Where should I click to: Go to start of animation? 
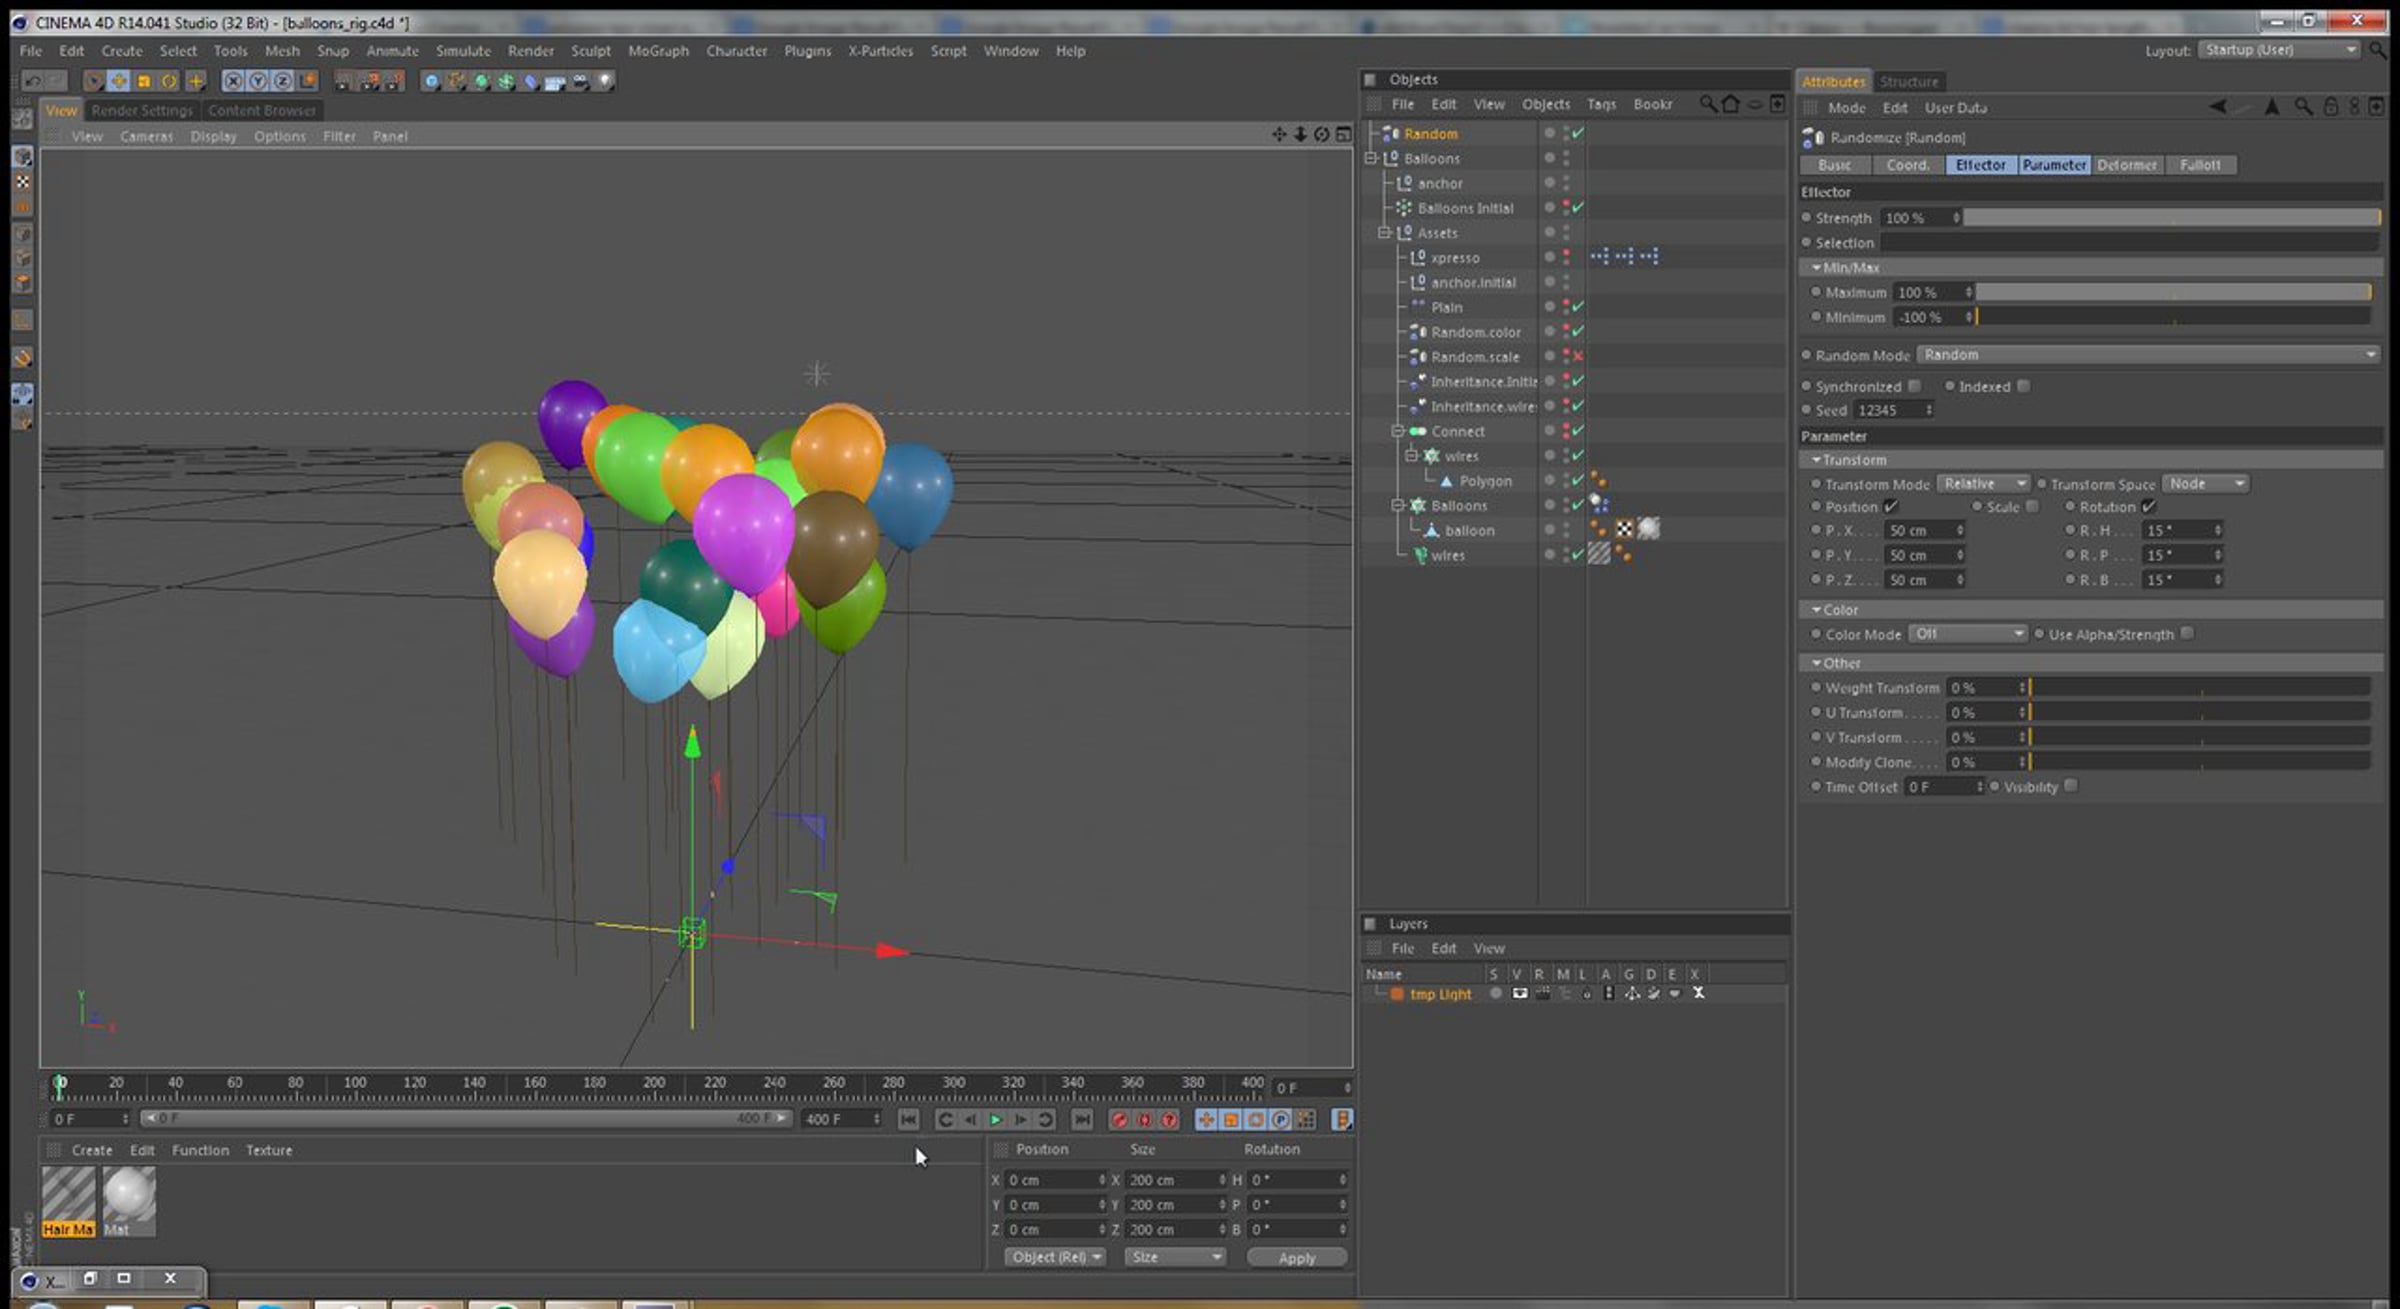[908, 1119]
